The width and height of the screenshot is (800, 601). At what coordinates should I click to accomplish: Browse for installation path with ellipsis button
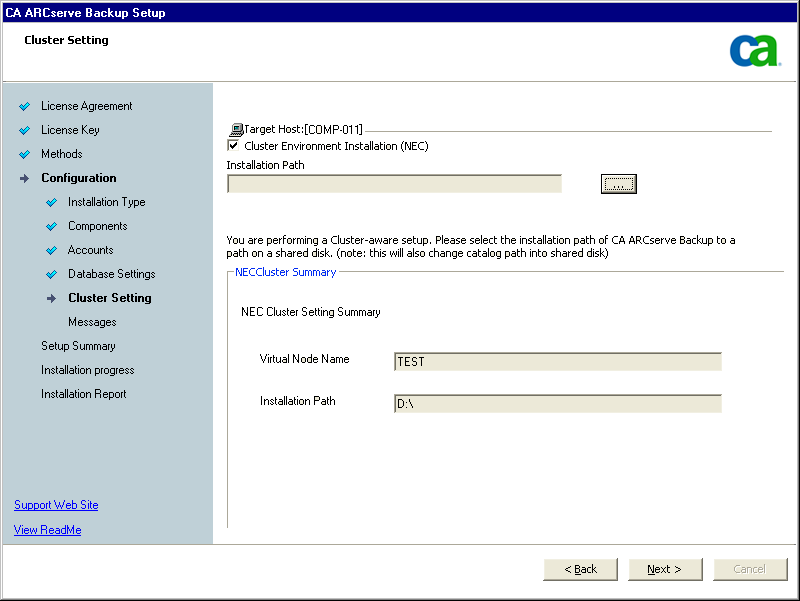coord(618,184)
